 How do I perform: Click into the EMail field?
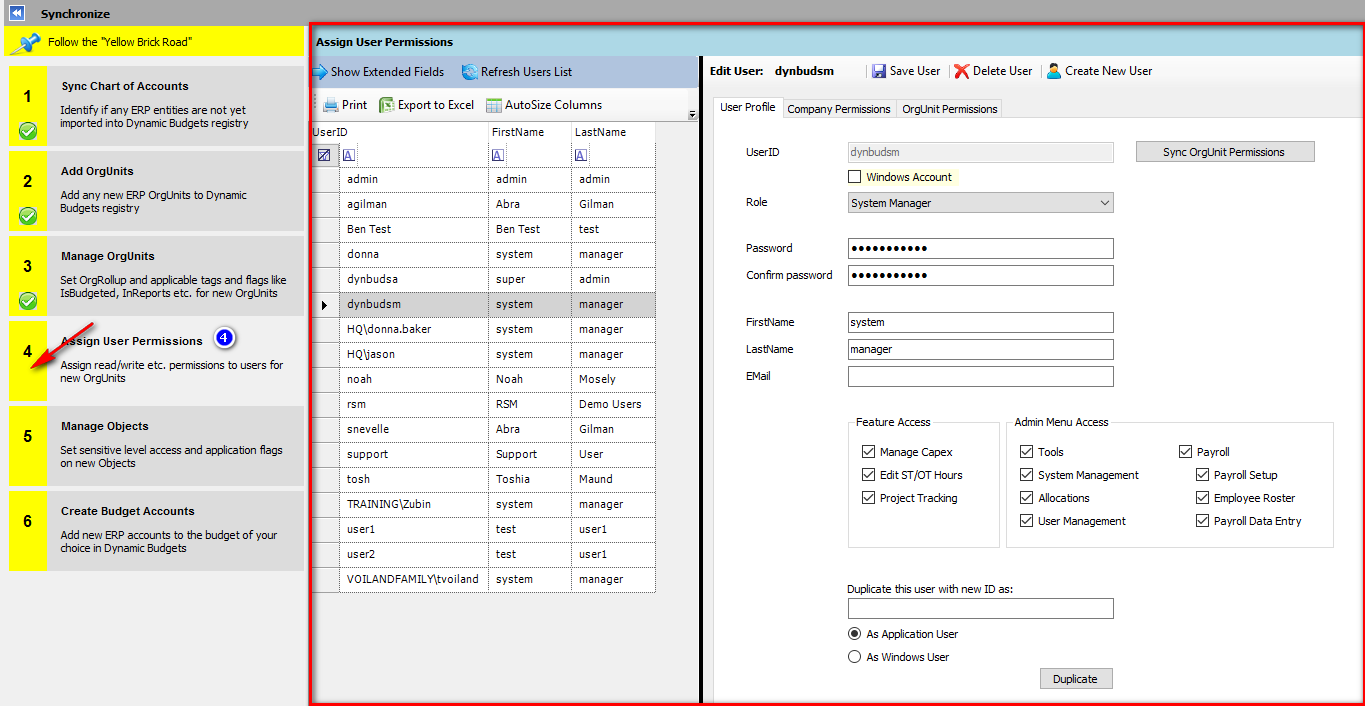(980, 376)
